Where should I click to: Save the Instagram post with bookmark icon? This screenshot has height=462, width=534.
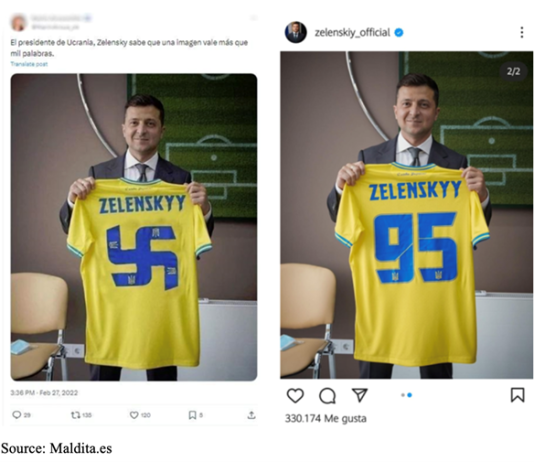[x=517, y=395]
